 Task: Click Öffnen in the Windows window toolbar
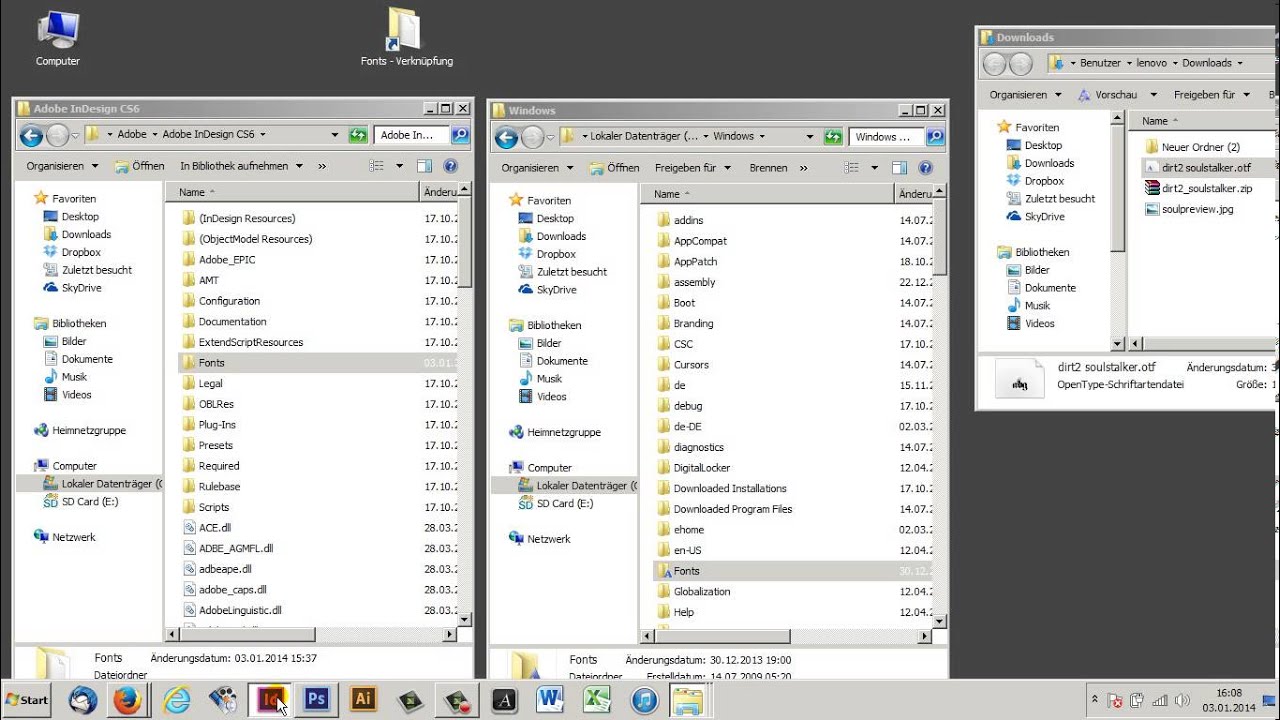click(614, 168)
